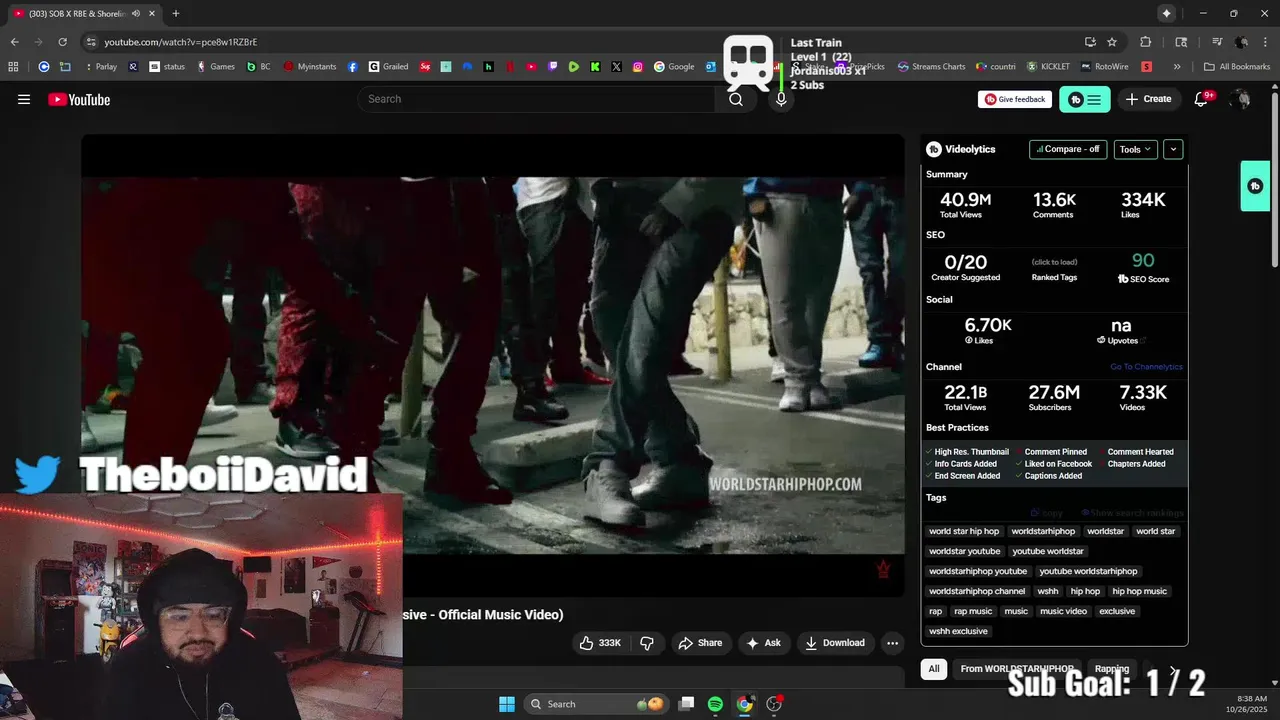Open the TubeBuddy menu button in header
Image resolution: width=1280 pixels, height=720 pixels.
click(x=1085, y=99)
